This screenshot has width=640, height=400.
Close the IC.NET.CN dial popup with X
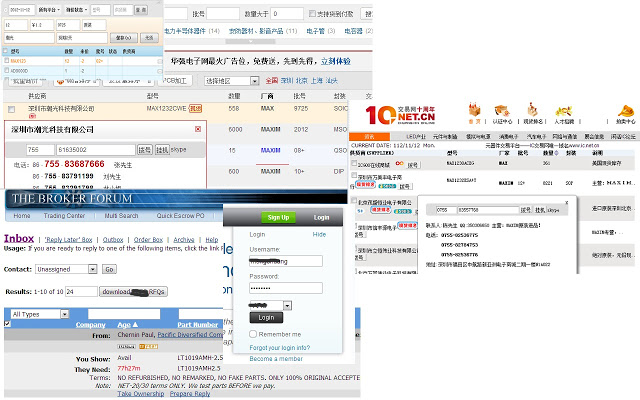(x=567, y=202)
